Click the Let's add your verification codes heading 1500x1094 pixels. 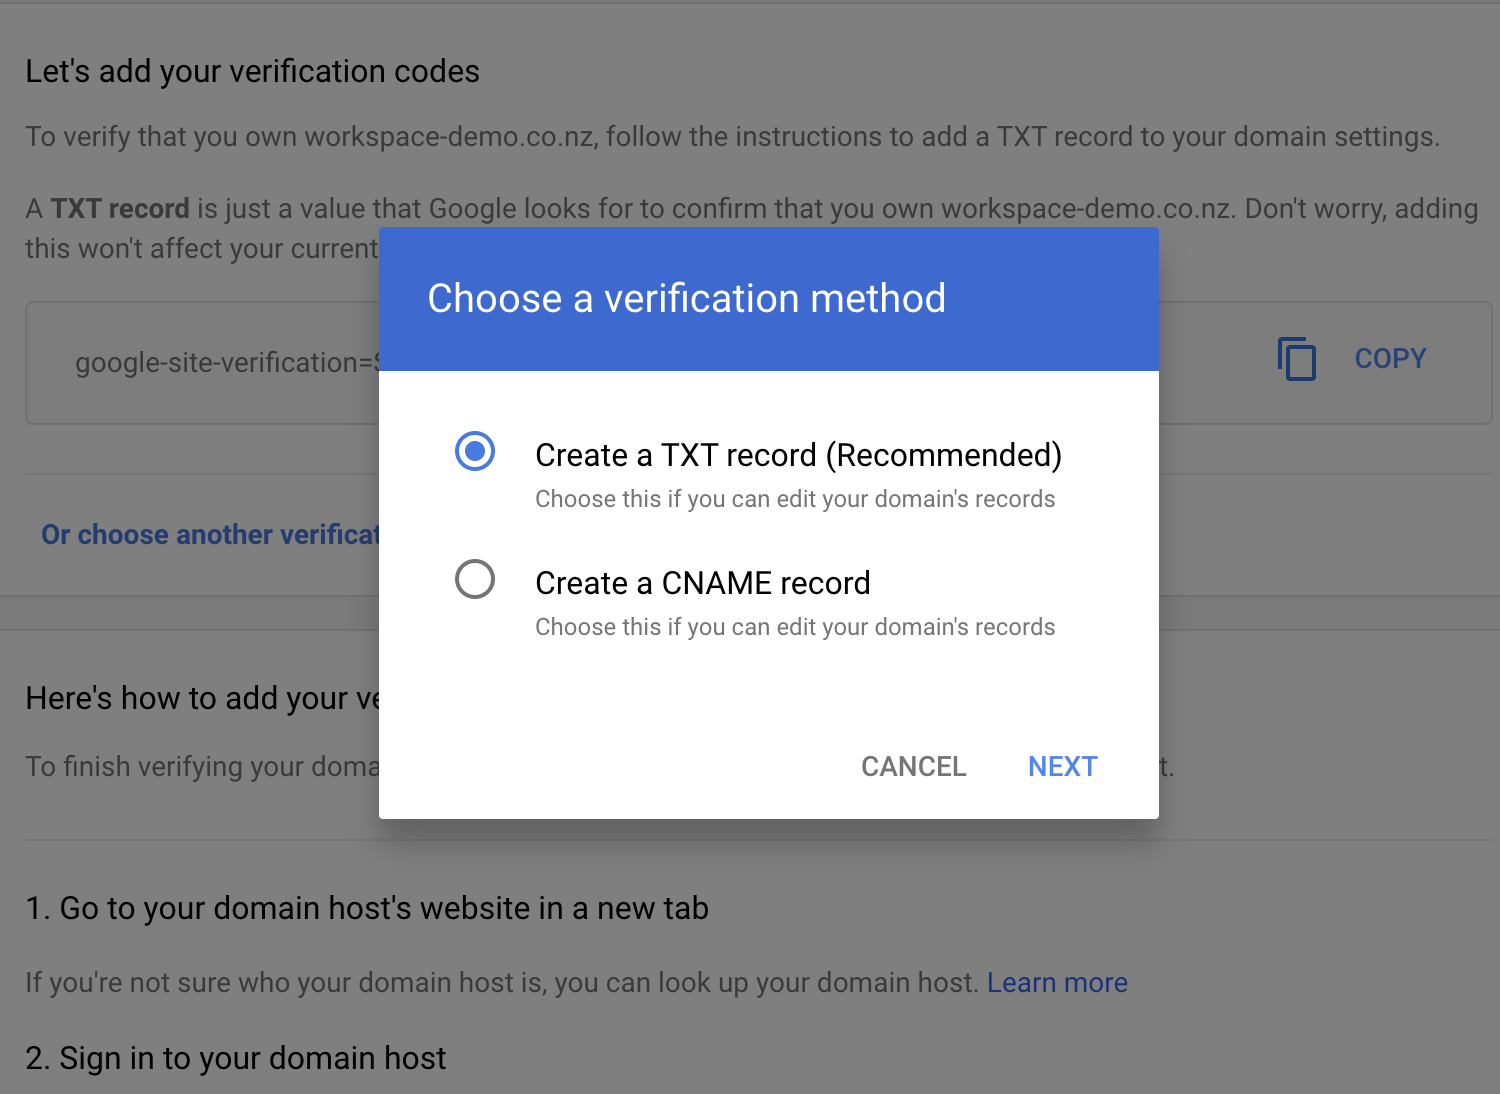pyautogui.click(x=252, y=72)
